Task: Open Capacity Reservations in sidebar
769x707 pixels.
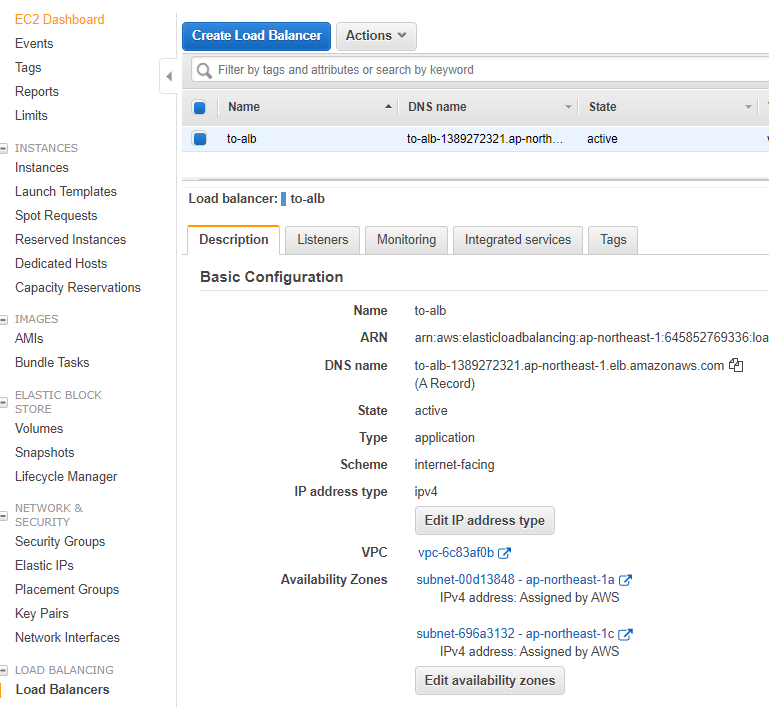Action: (77, 288)
